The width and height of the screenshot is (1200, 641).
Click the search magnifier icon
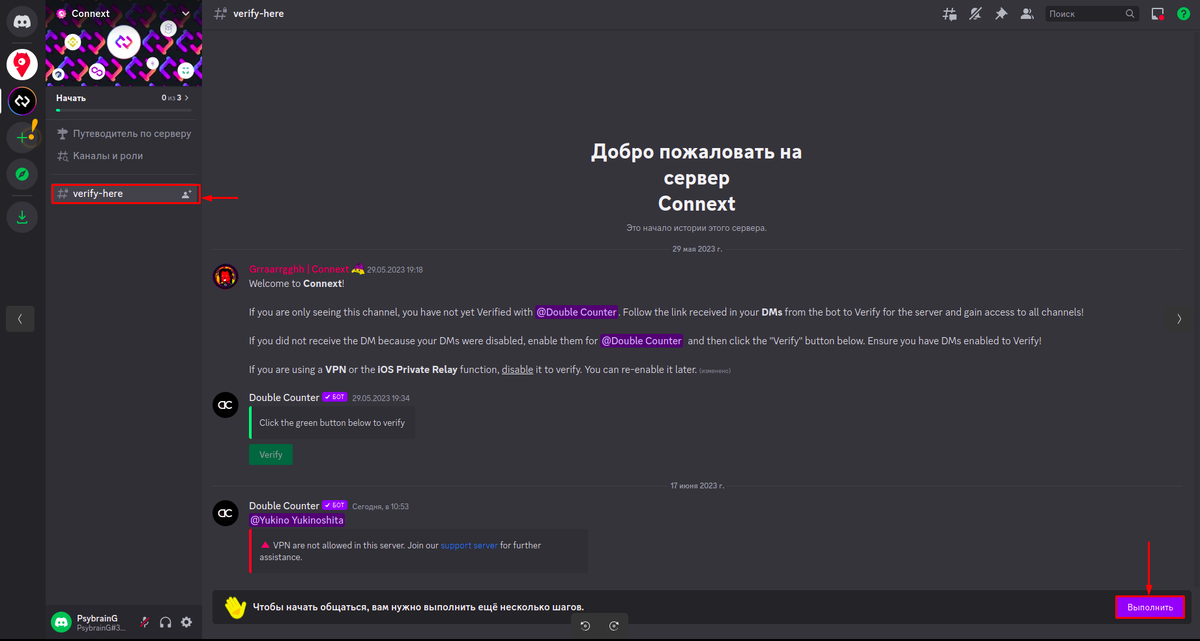tap(1130, 14)
